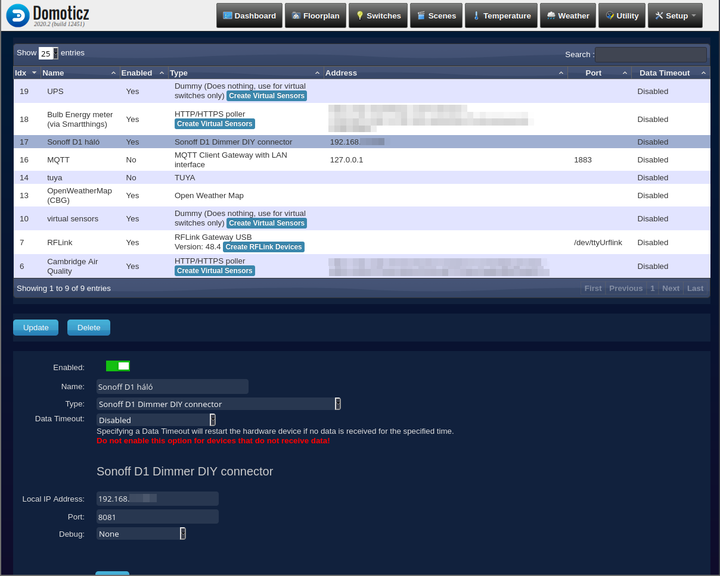
Task: Open the Weather page
Action: [x=567, y=16]
